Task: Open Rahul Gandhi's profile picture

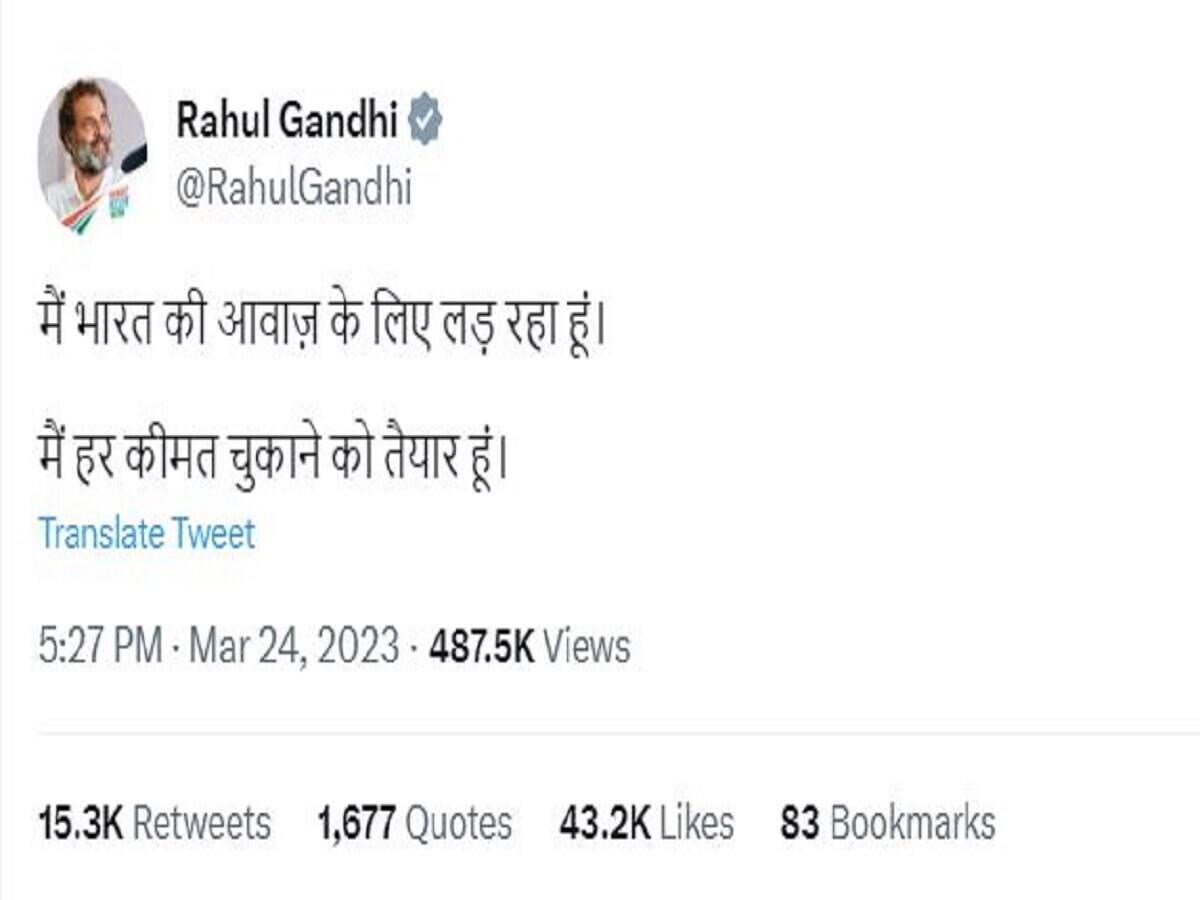Action: [92, 155]
